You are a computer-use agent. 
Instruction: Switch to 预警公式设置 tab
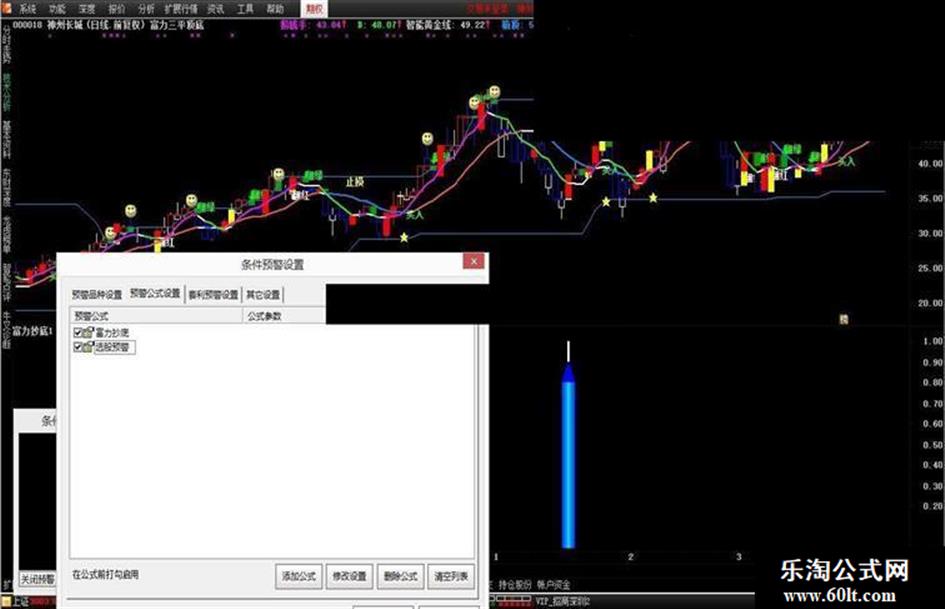click(155, 293)
